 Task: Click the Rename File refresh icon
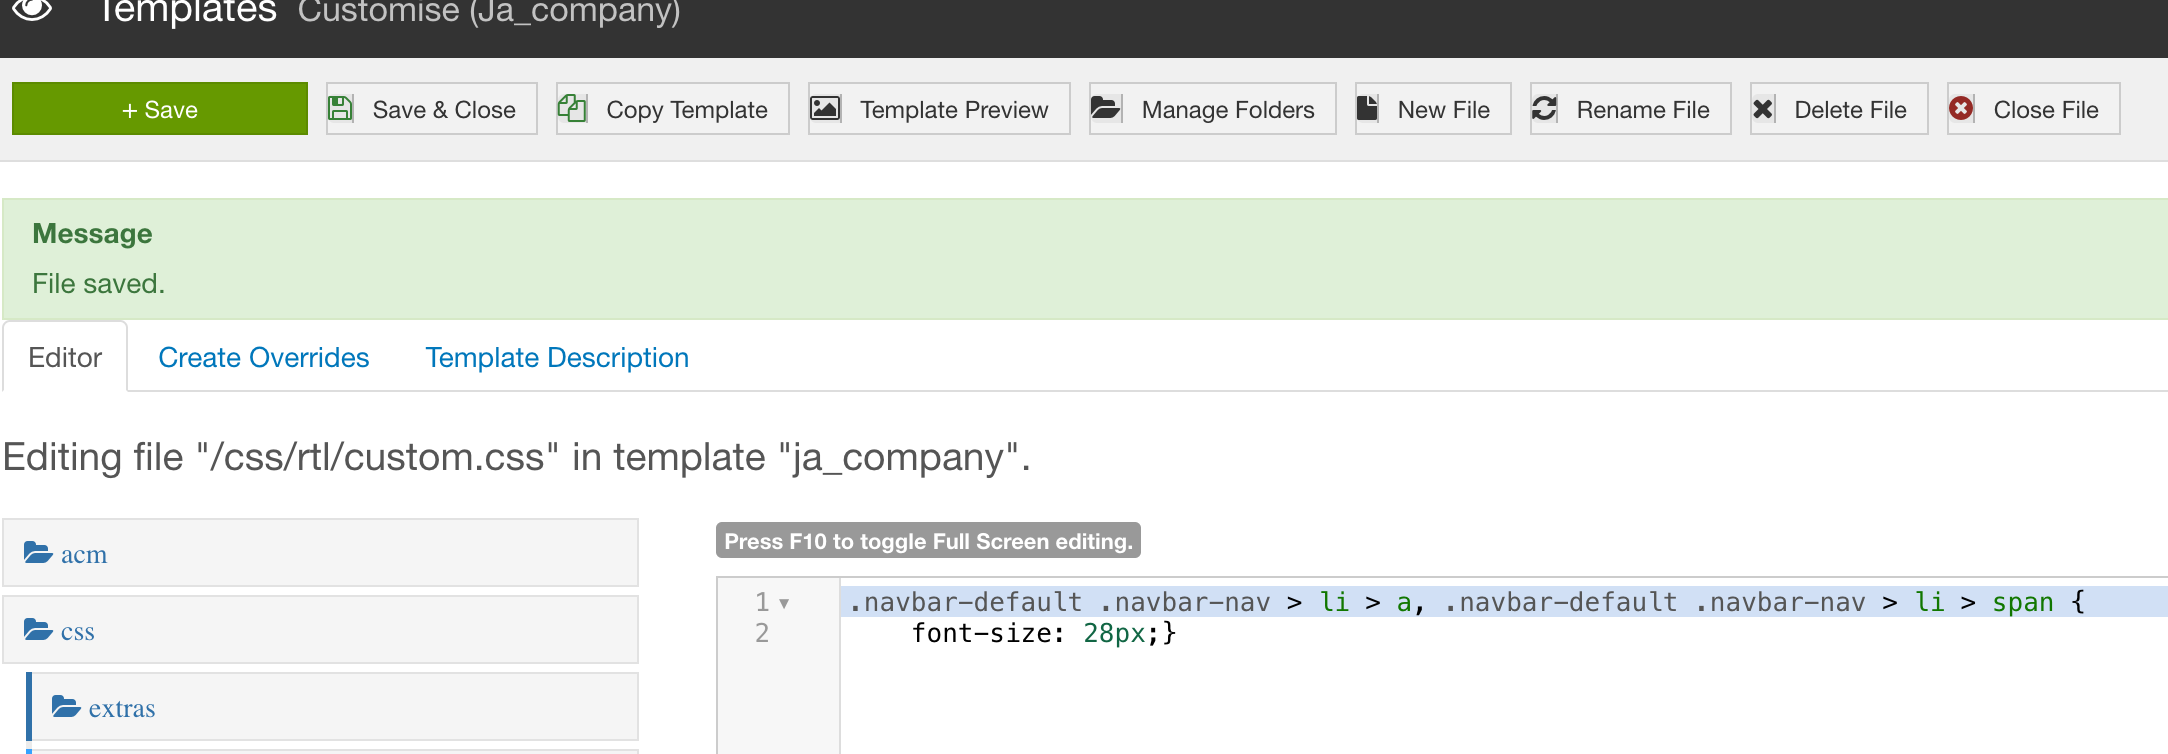pos(1545,108)
